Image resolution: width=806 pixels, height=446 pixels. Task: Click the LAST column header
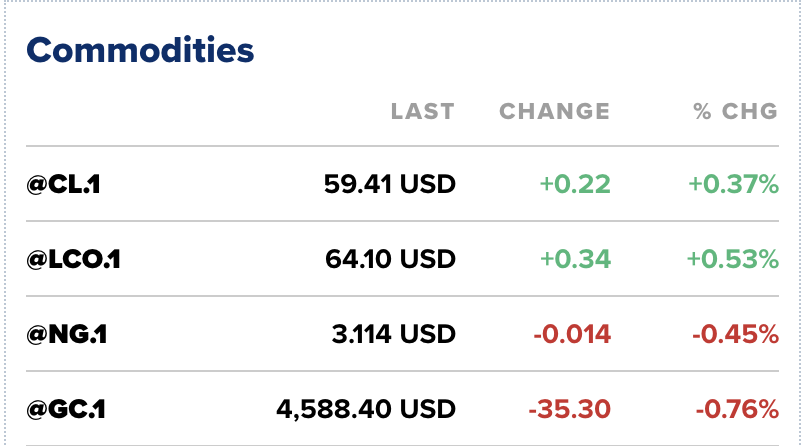[x=423, y=111]
